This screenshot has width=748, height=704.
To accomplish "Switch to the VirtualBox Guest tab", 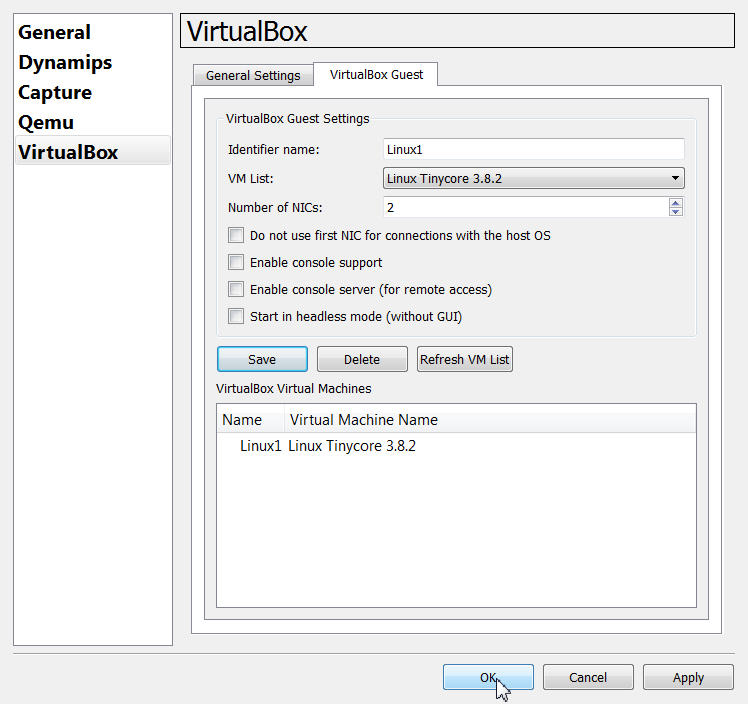I will tap(376, 74).
